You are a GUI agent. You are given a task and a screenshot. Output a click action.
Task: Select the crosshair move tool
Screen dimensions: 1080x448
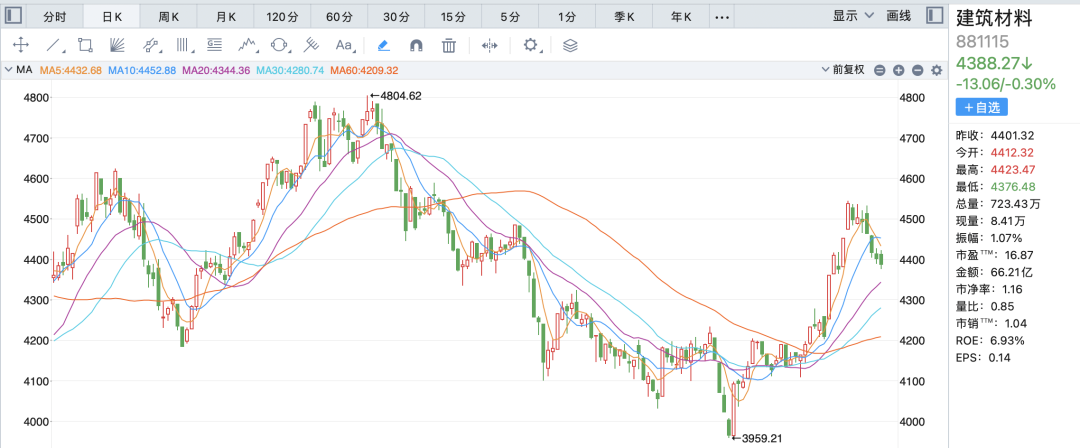[x=20, y=45]
